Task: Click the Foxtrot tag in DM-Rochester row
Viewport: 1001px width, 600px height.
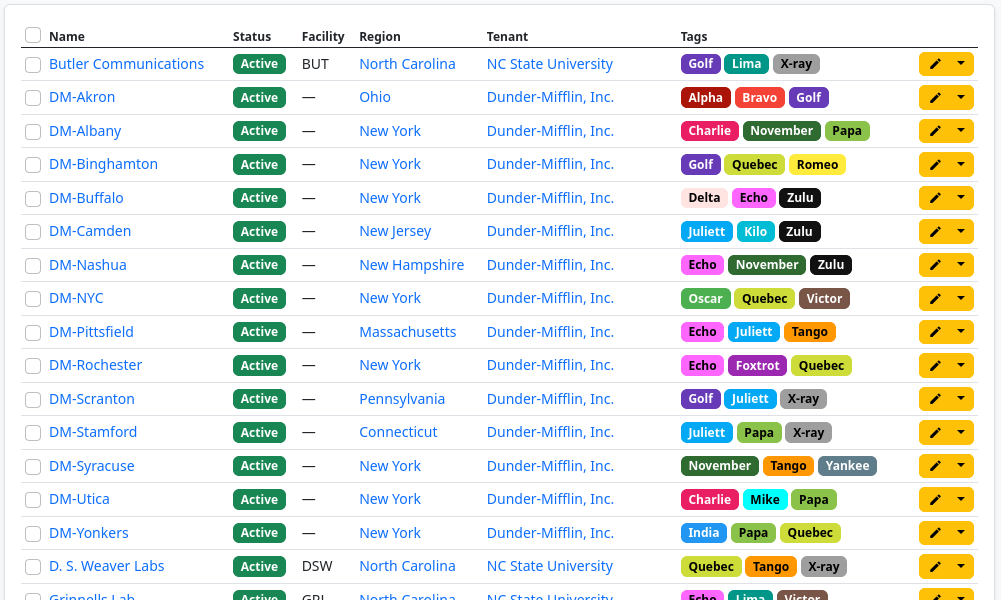Action: point(757,366)
